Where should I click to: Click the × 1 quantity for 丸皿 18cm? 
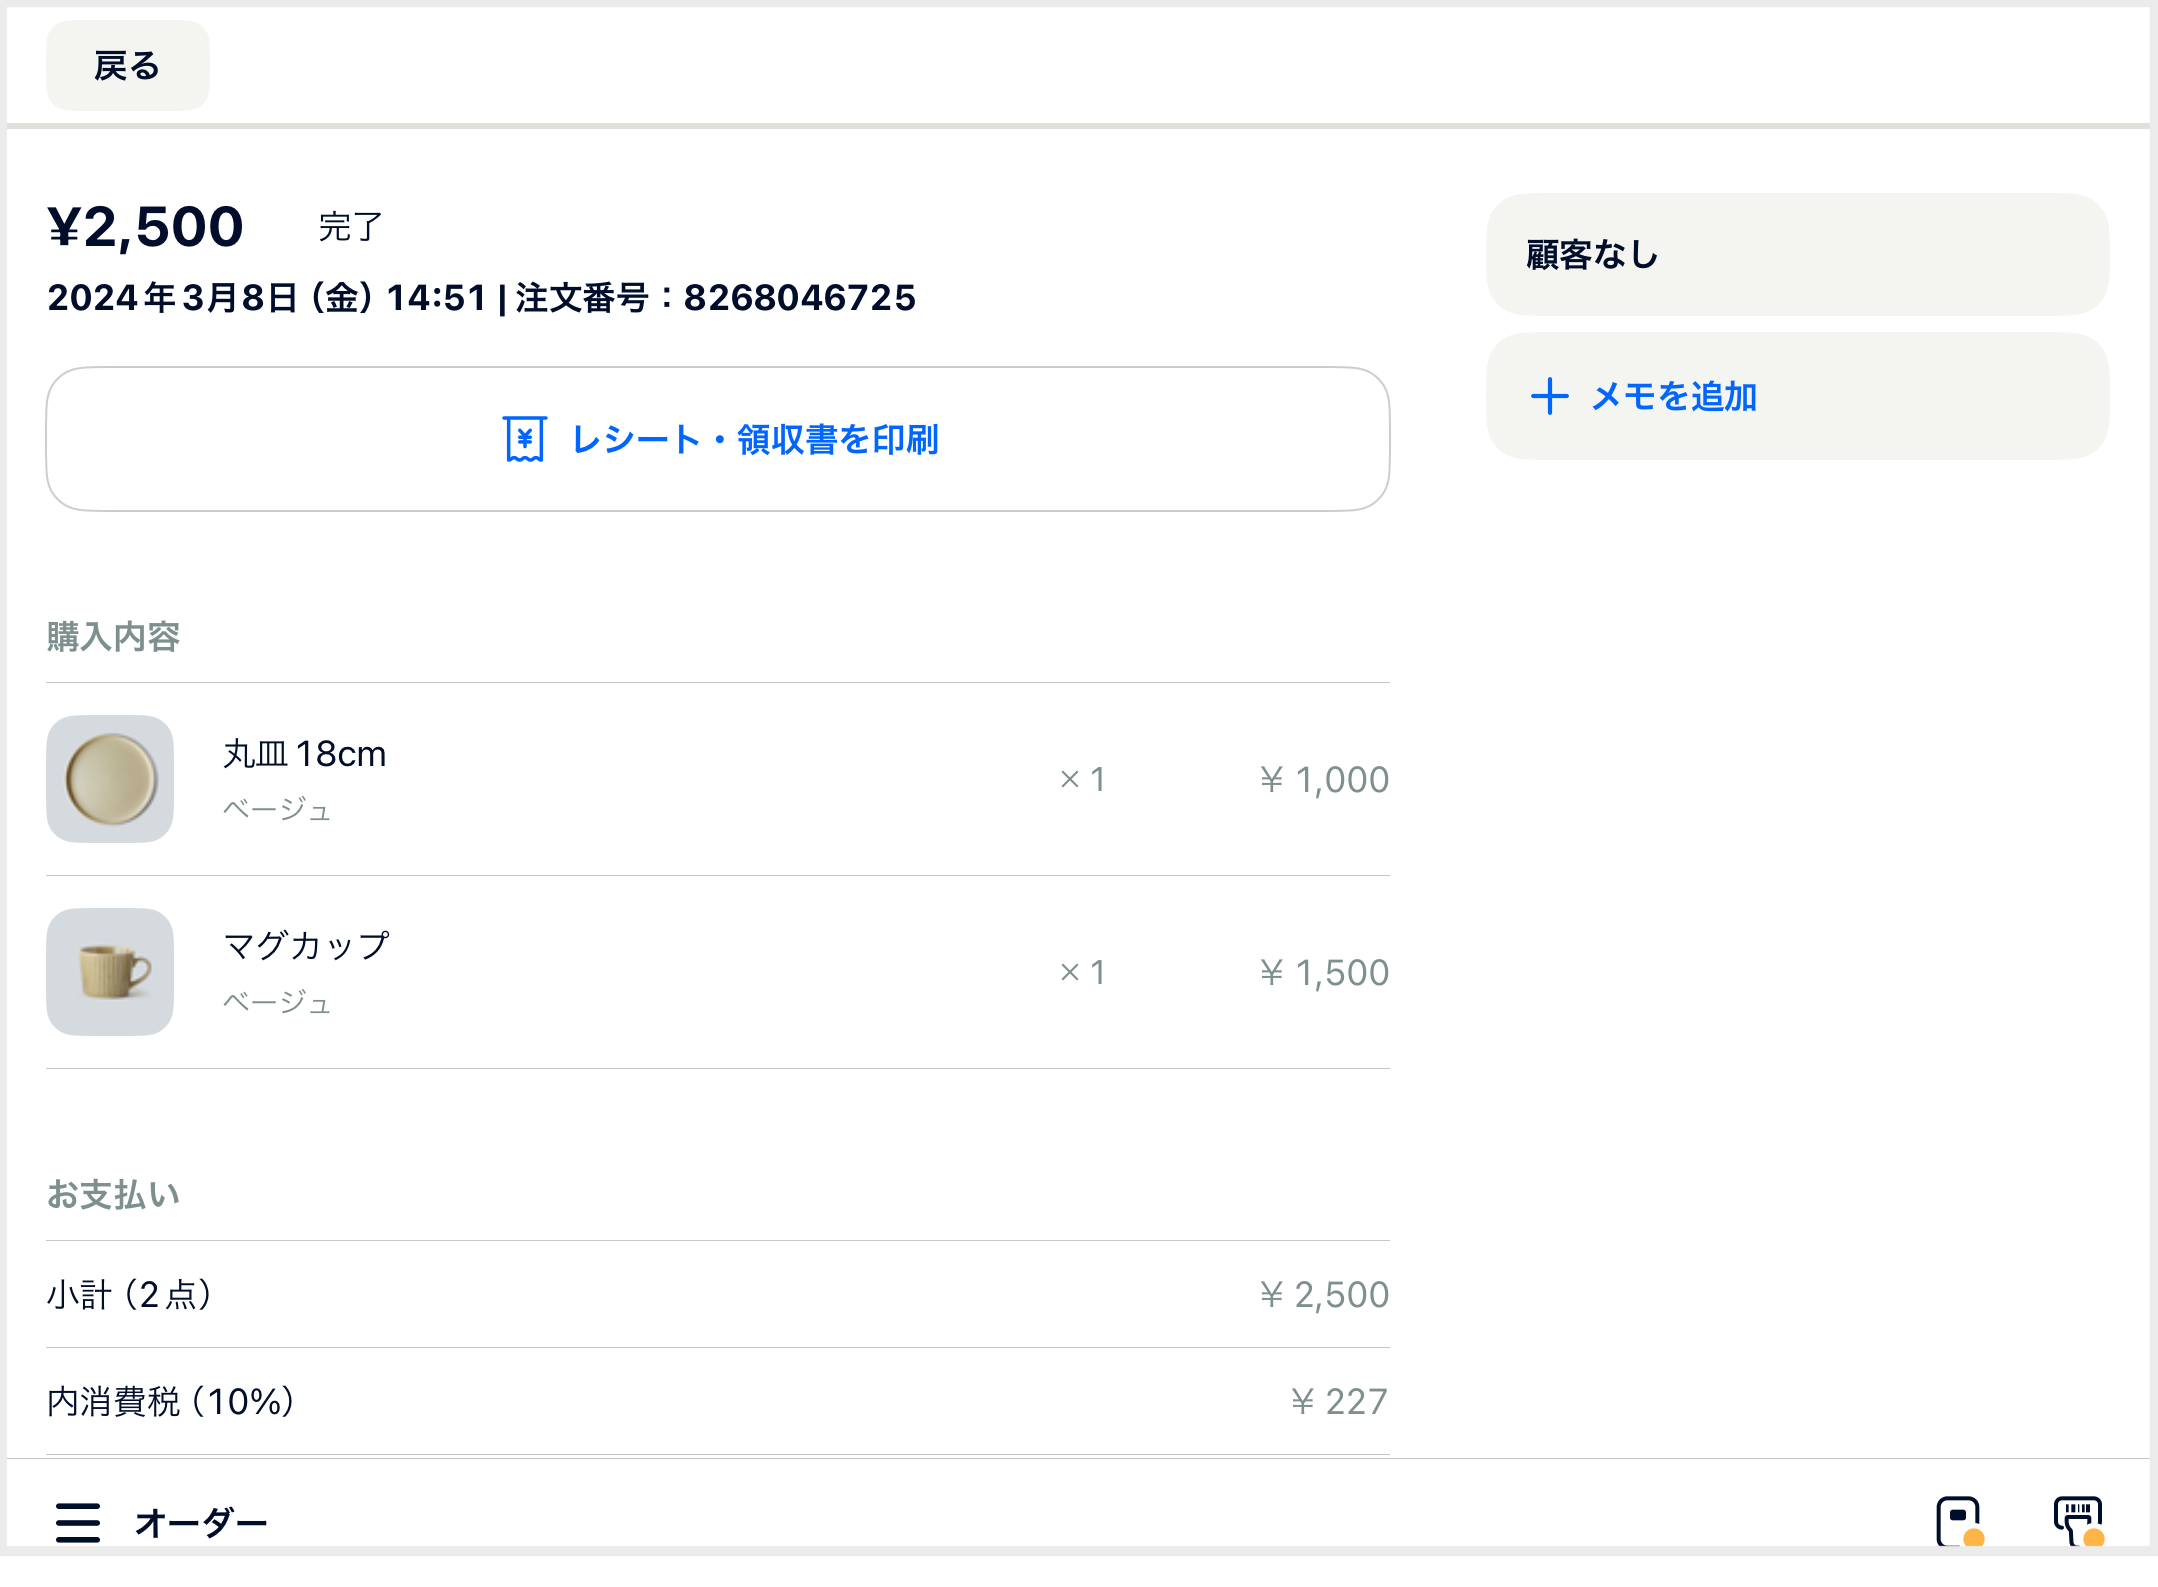1083,780
